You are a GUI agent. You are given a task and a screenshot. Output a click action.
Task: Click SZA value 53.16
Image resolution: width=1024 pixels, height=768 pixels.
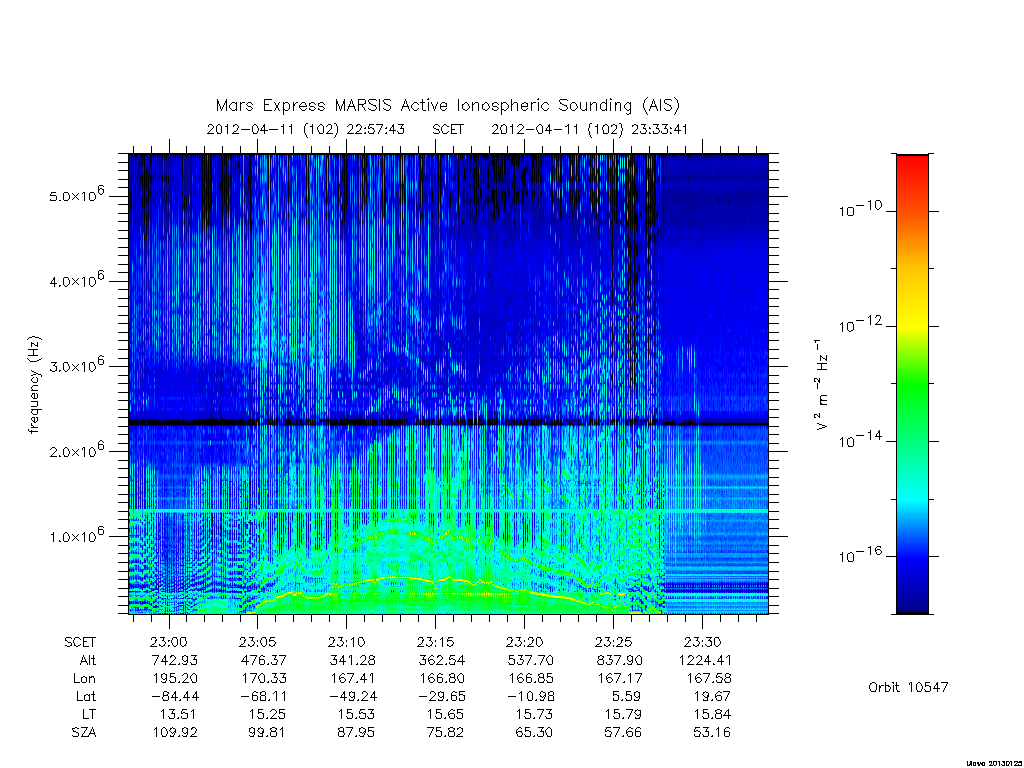(x=712, y=733)
